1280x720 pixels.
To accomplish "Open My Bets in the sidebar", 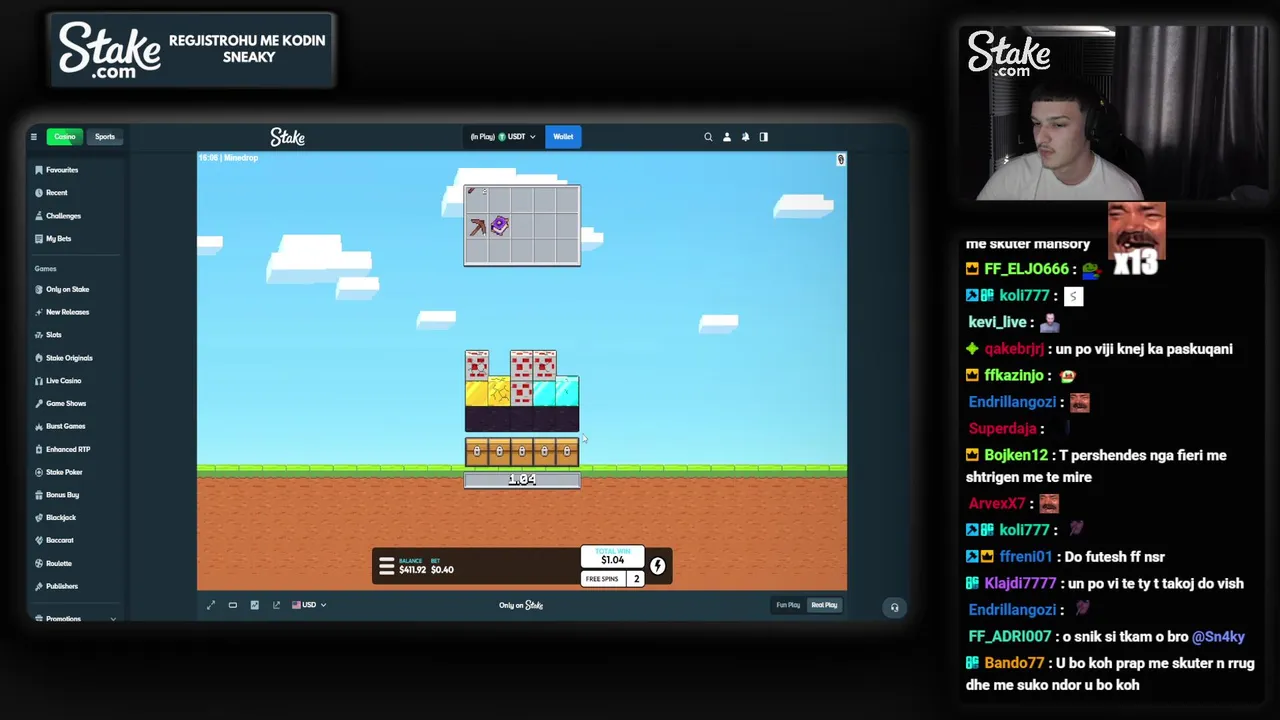I will coord(58,239).
